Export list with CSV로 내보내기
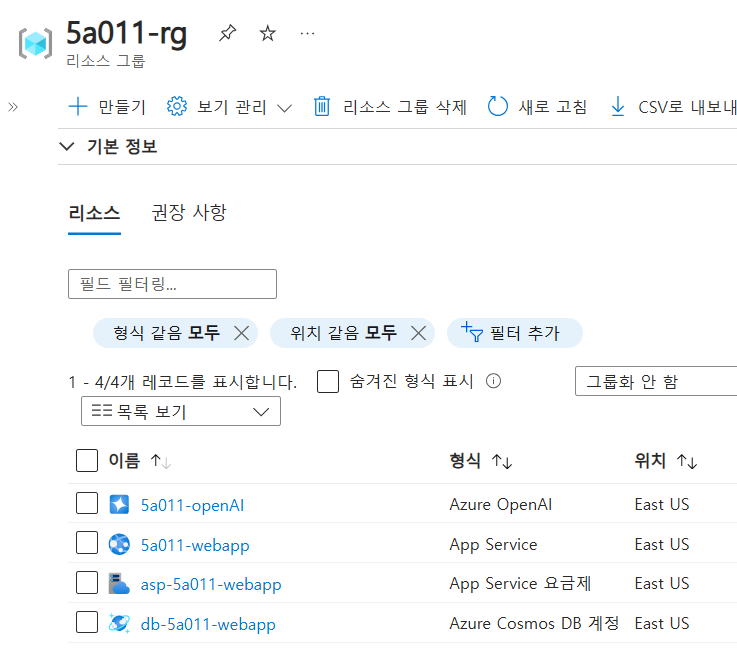The height and width of the screenshot is (659, 737). pos(673,107)
